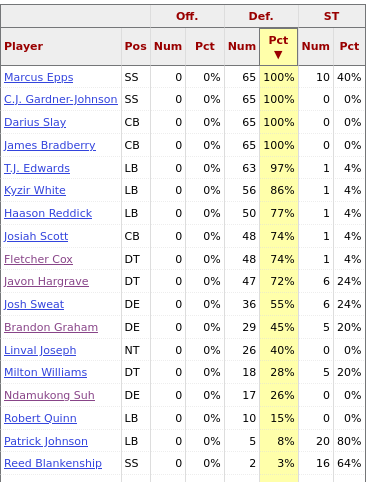The width and height of the screenshot is (371, 482).
Task: Select Darius Slay link
Action: point(35,122)
